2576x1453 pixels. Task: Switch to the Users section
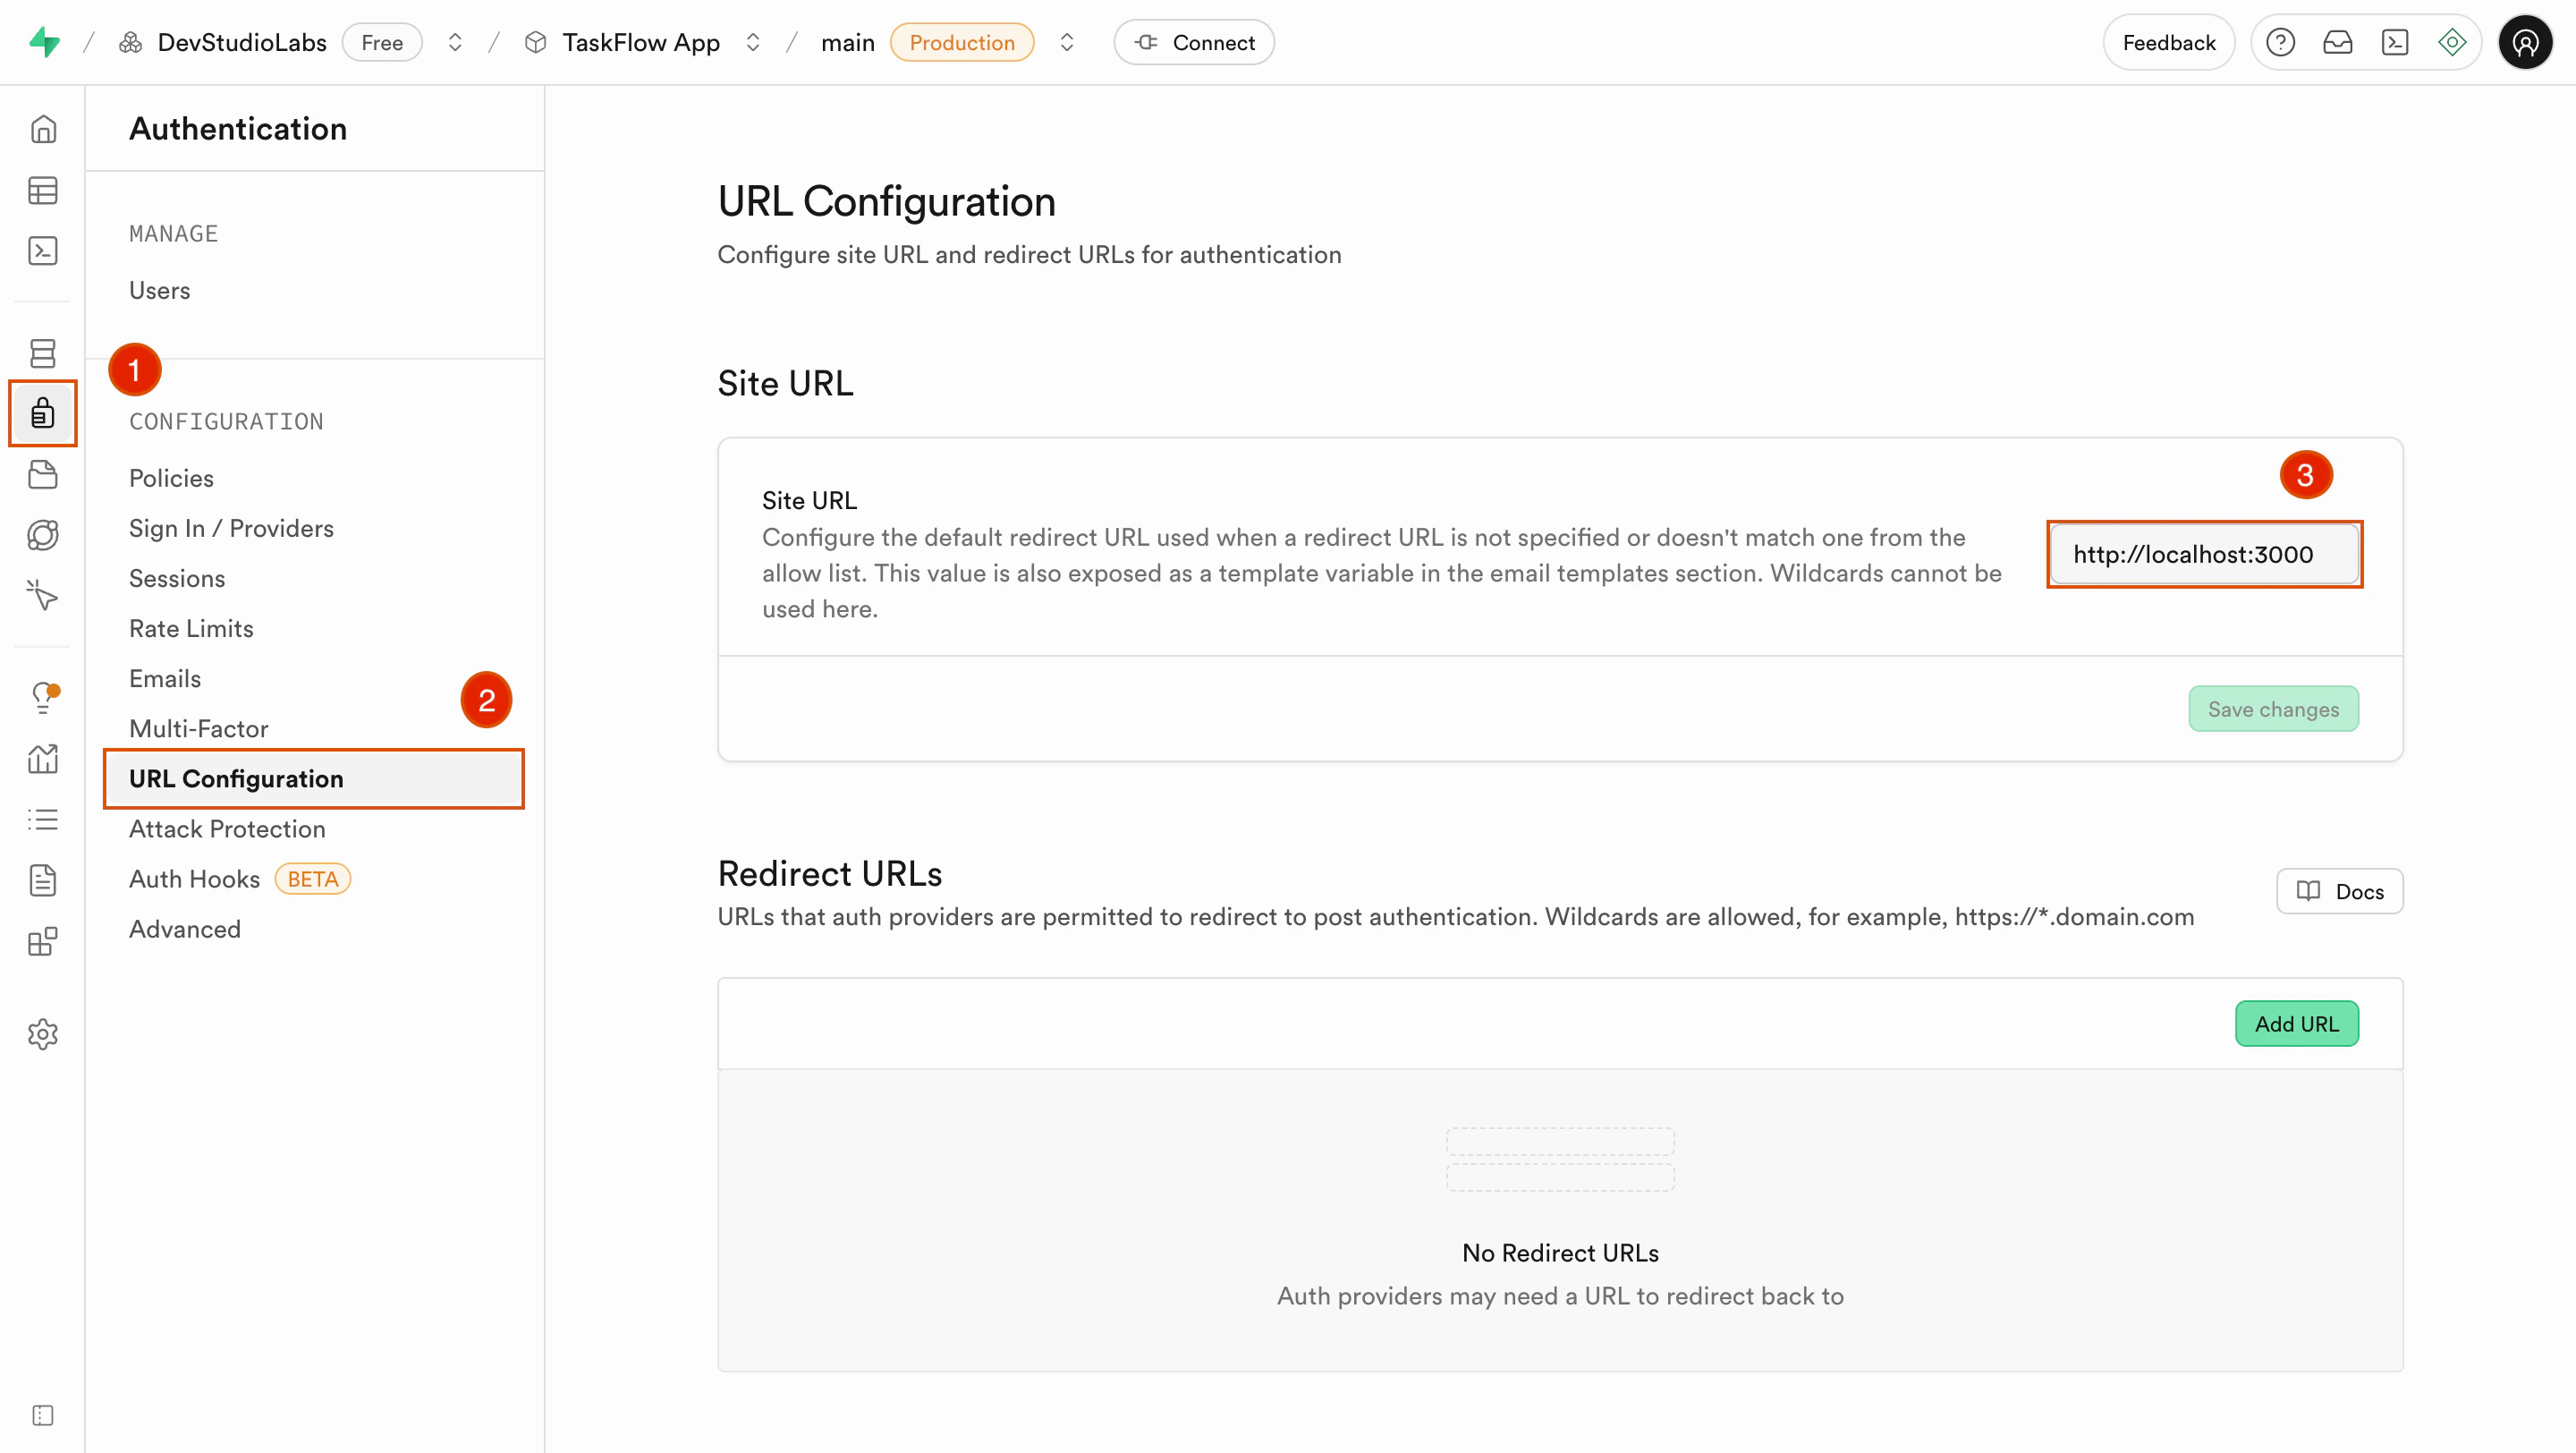(159, 290)
